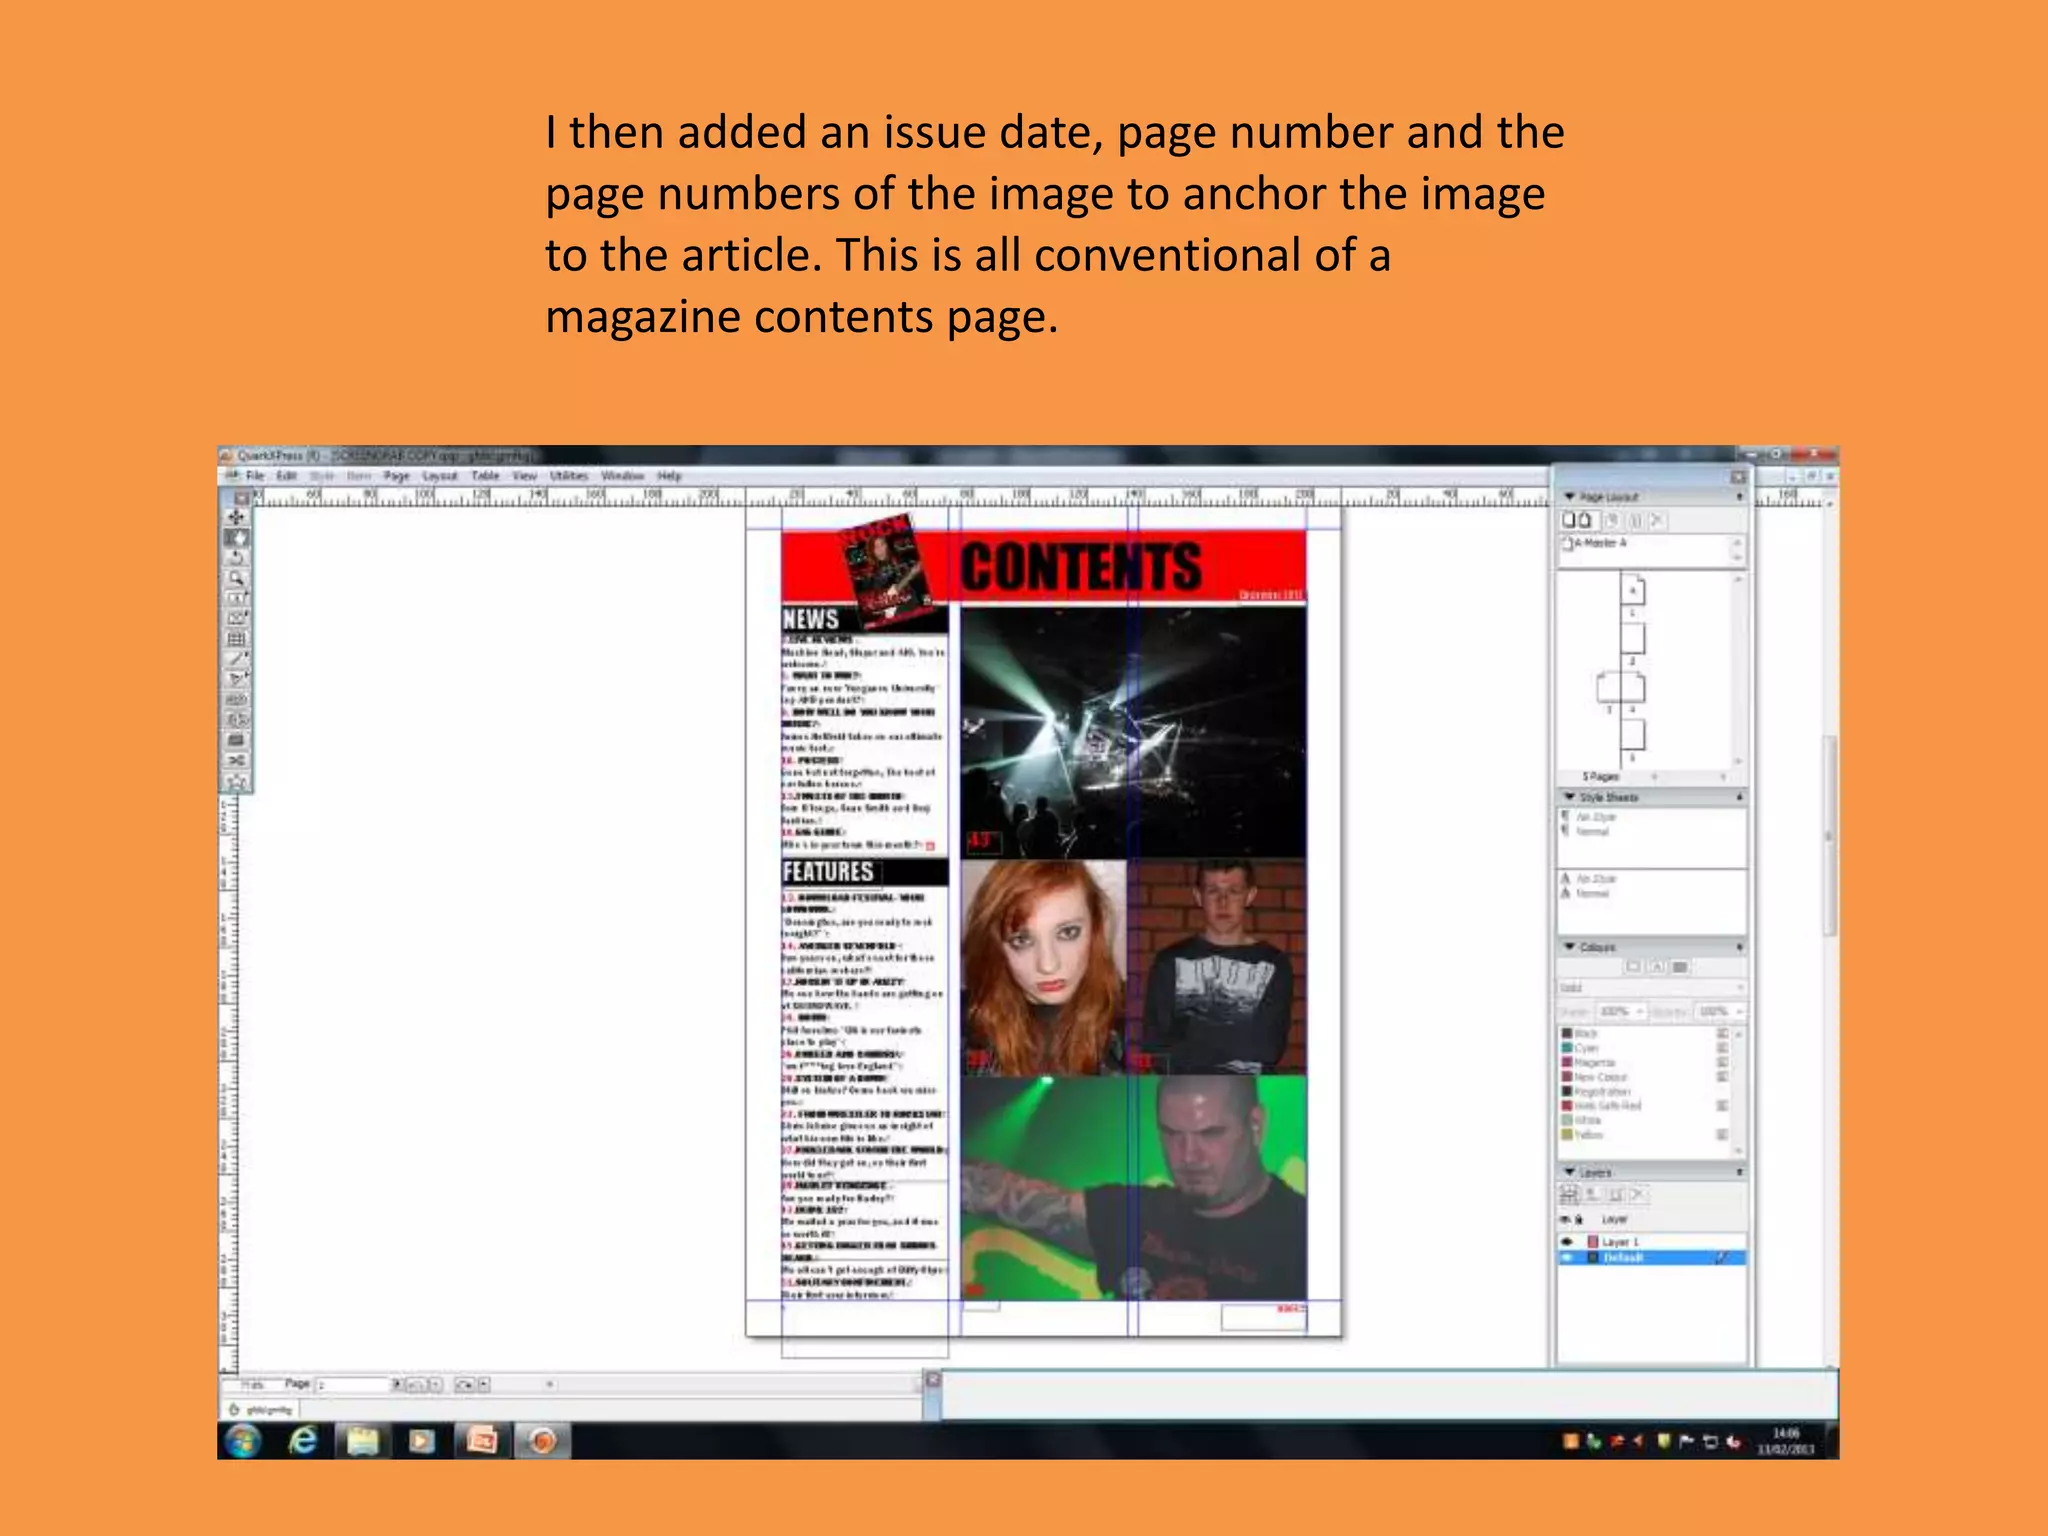Select page 5 thumbnail in Page Layout
The image size is (2048, 1536).
coord(1633,734)
